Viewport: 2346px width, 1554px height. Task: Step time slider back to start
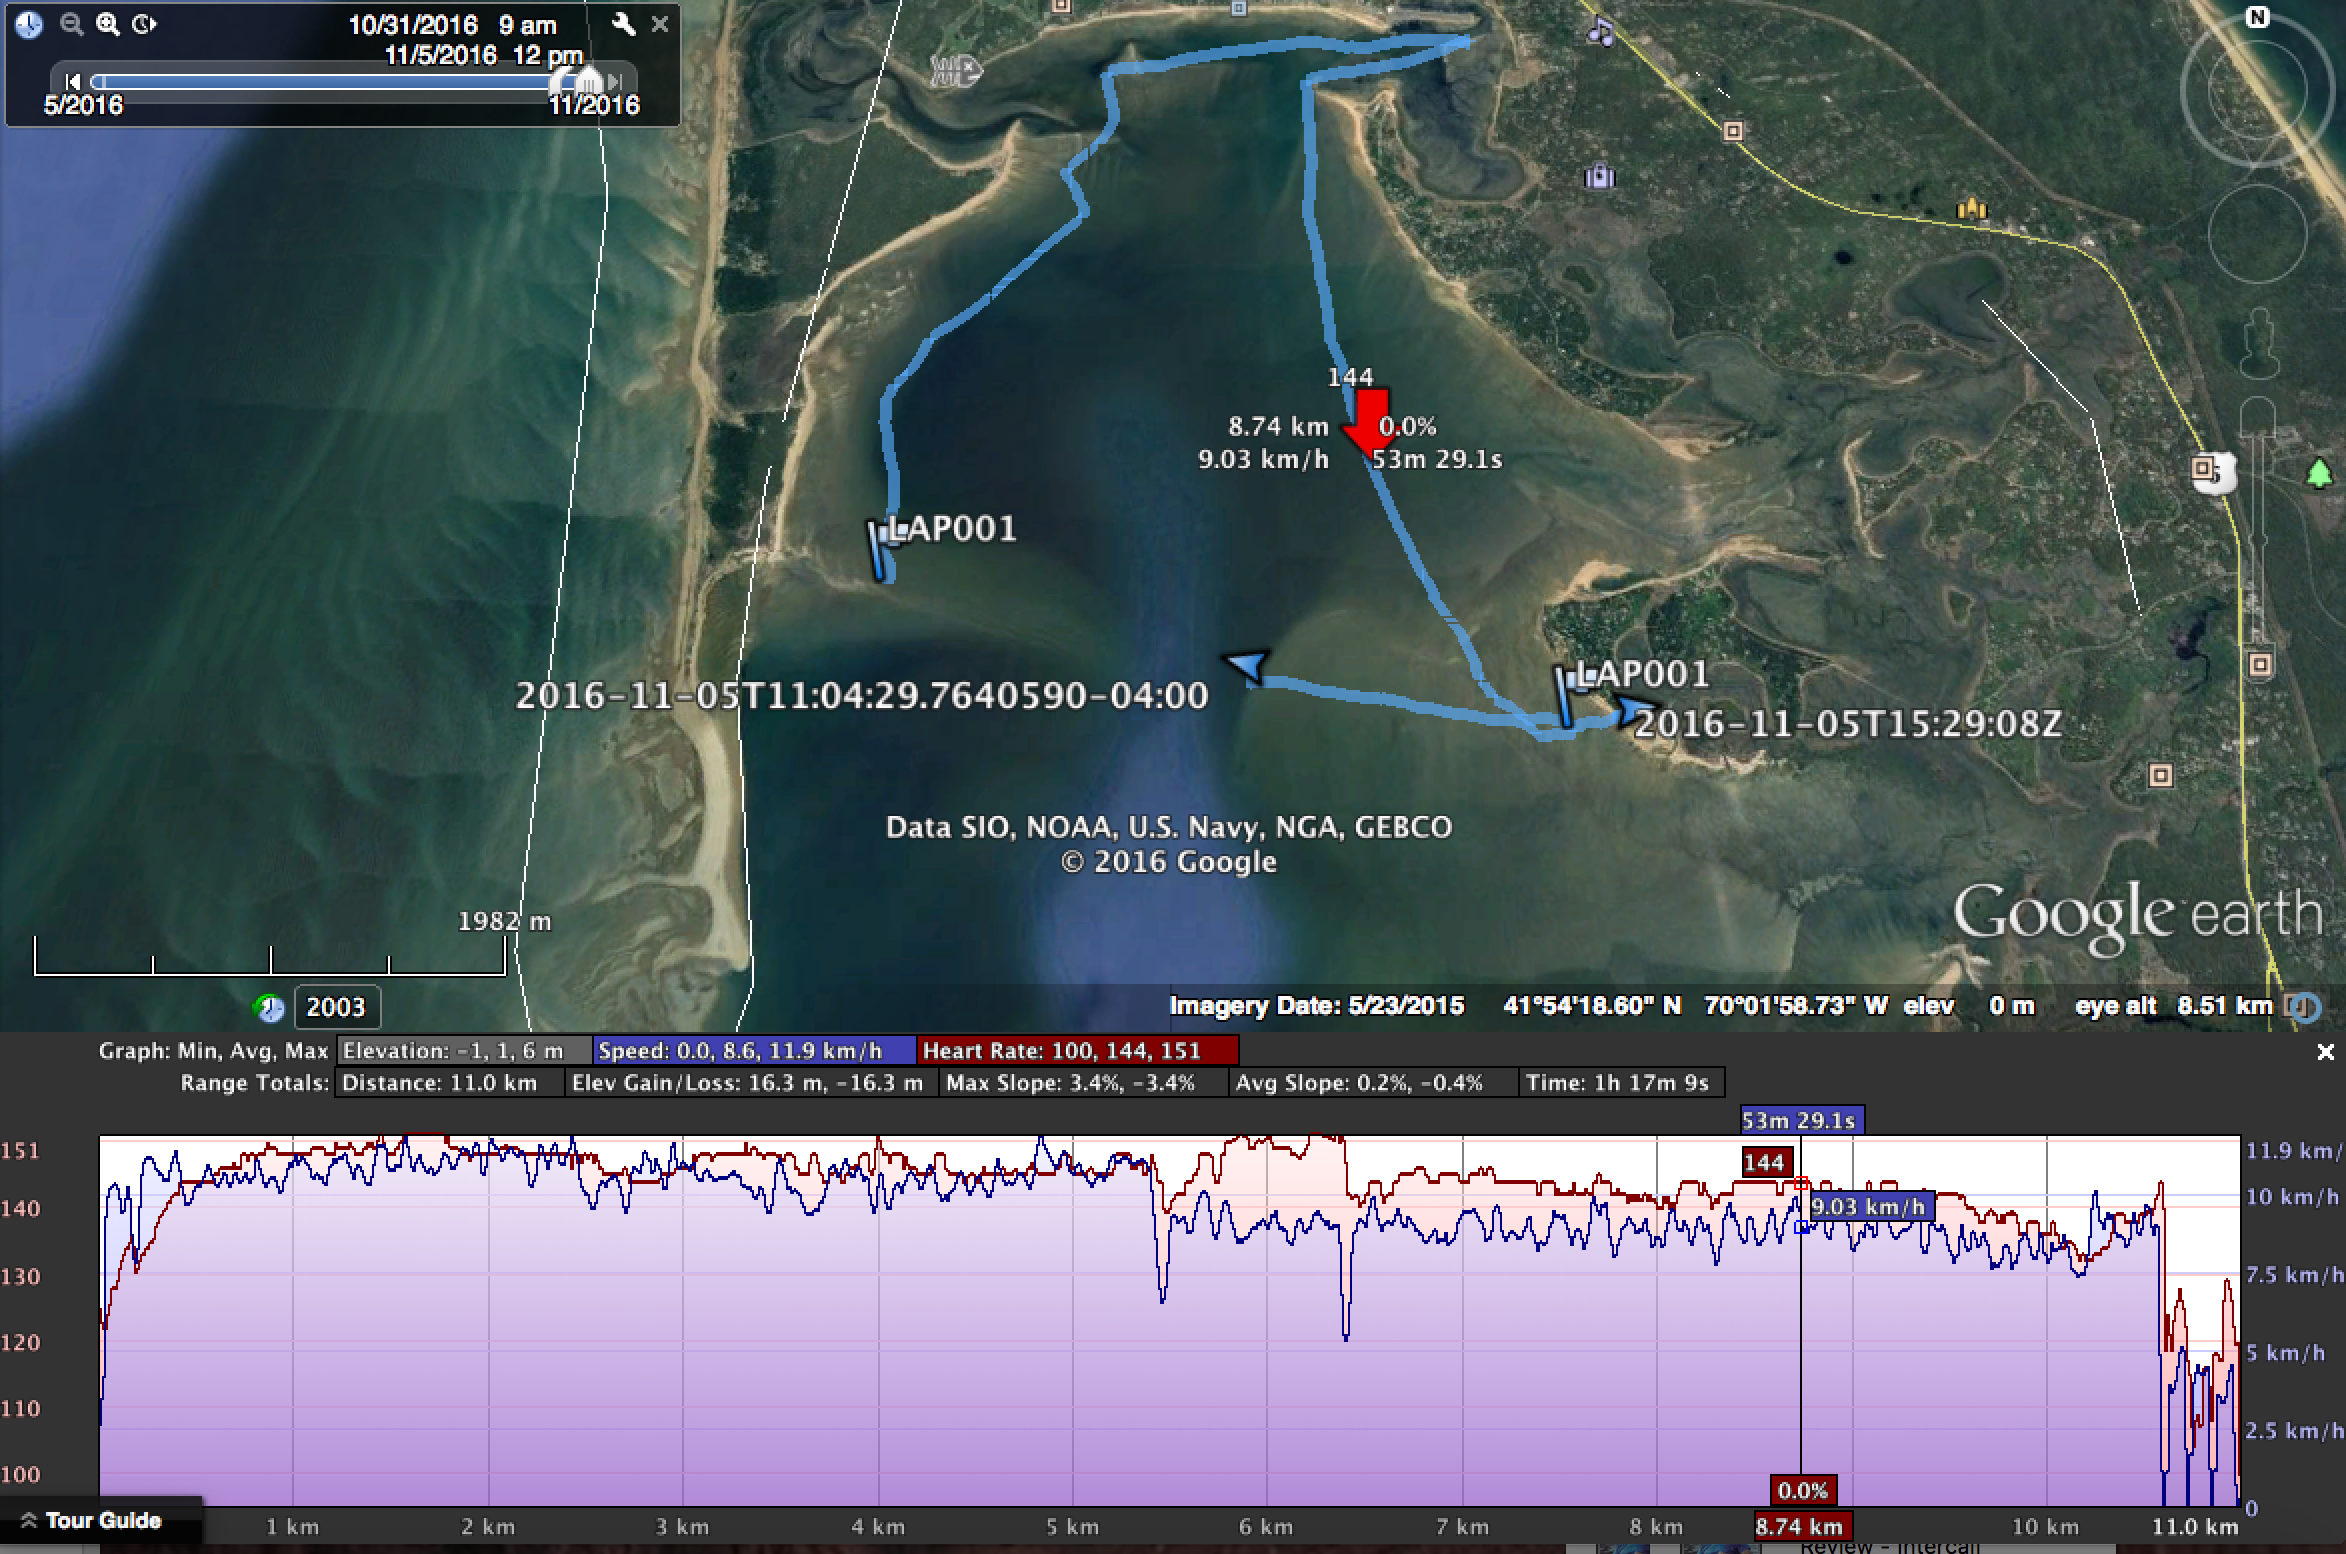click(73, 81)
